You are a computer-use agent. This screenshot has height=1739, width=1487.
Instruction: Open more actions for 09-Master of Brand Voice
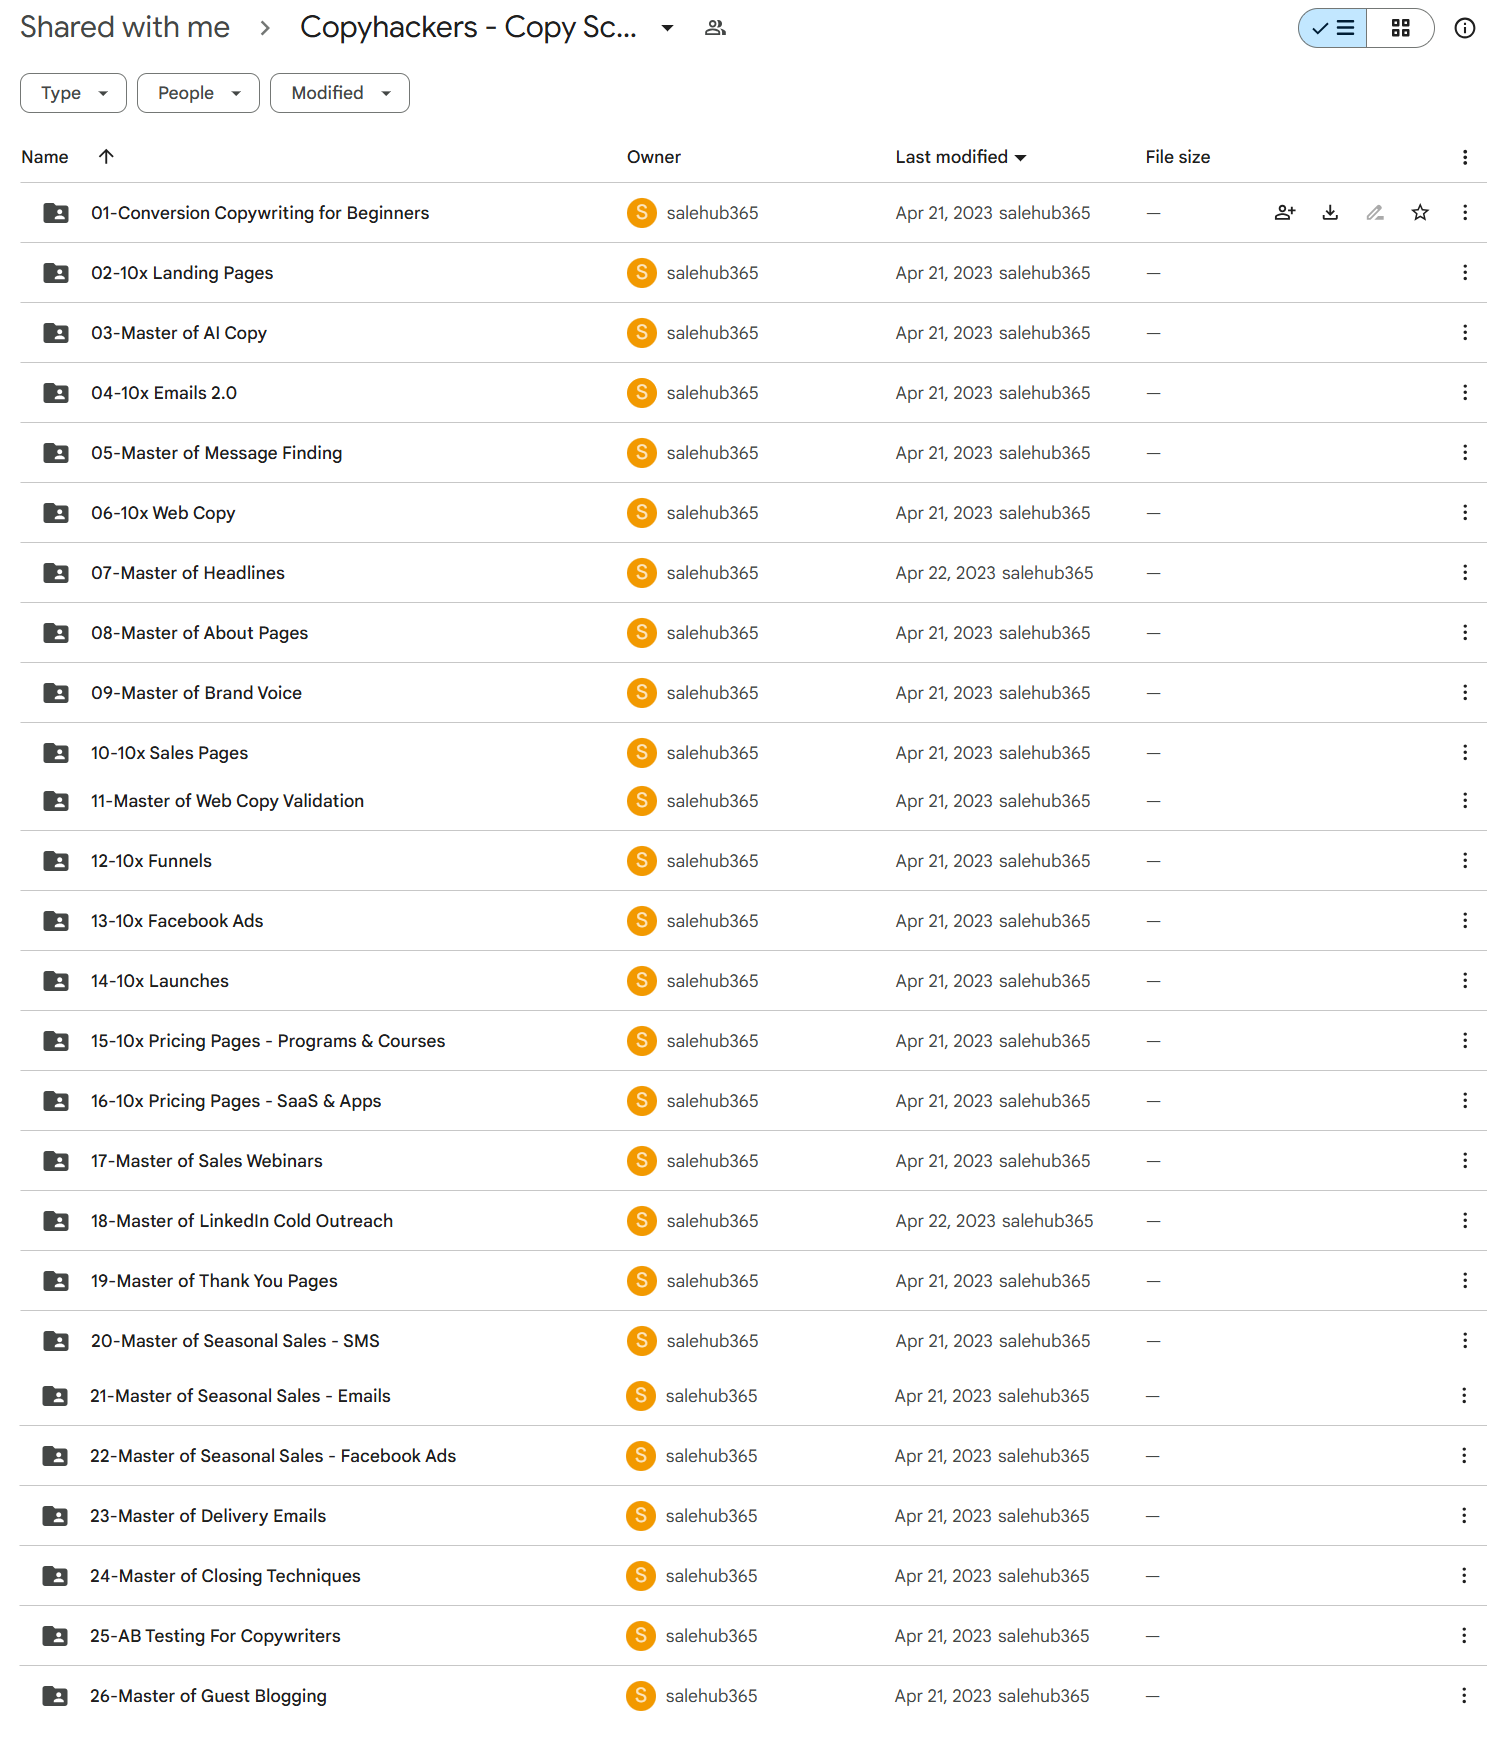1465,692
